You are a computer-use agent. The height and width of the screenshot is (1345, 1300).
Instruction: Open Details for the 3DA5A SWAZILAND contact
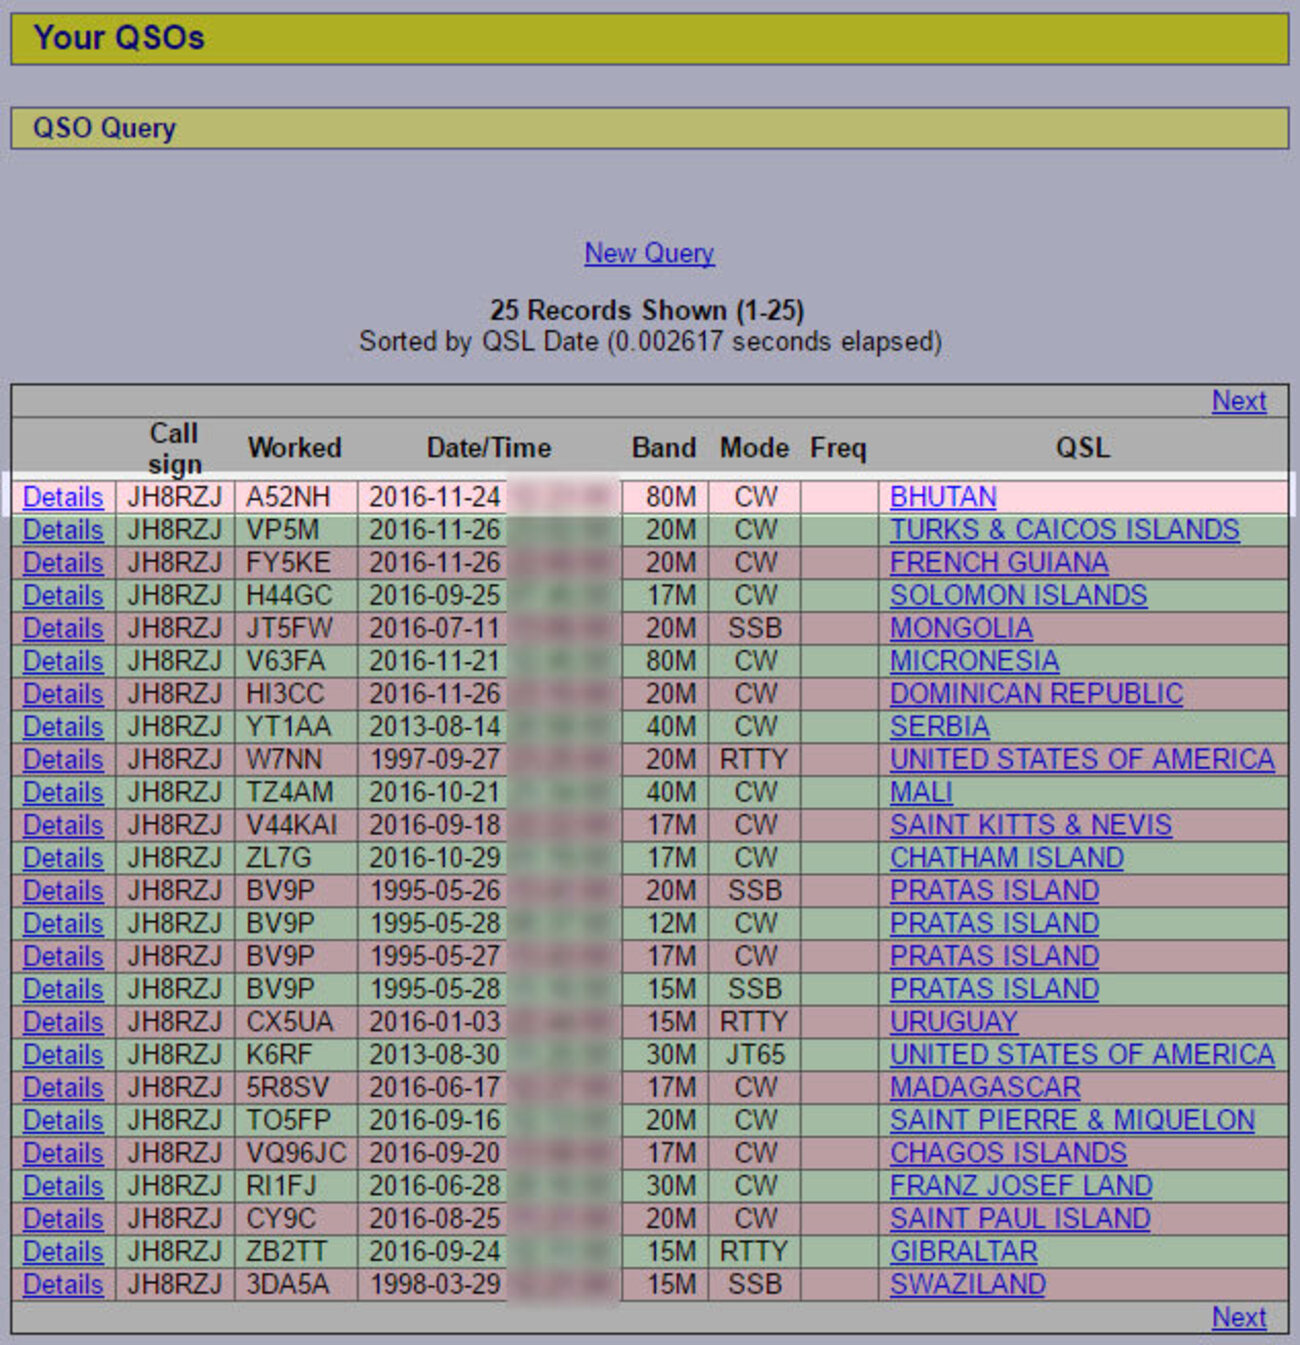[62, 1284]
